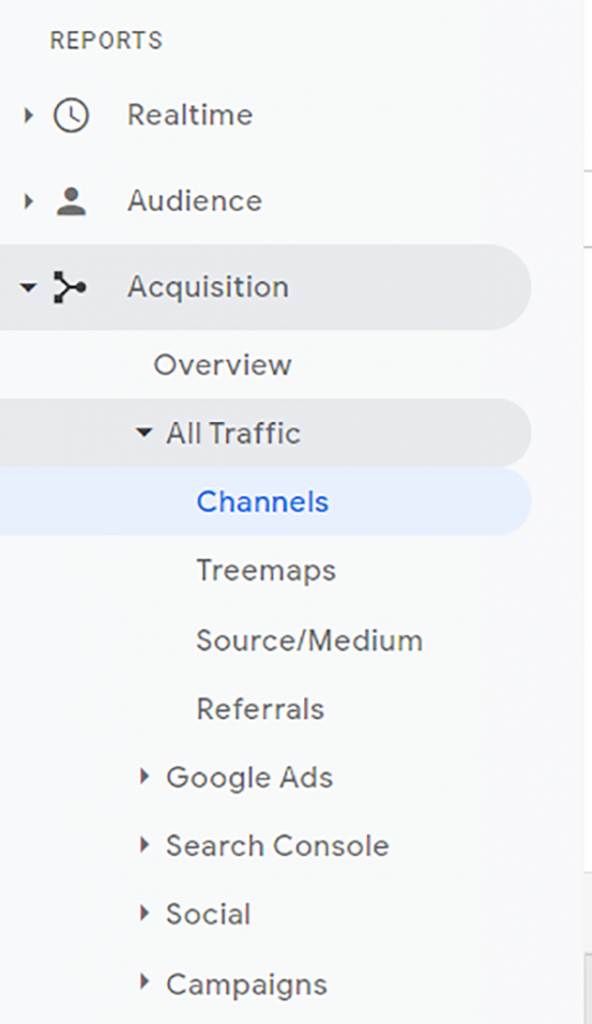Open the Source/Medium report
592x1024 pixels.
[x=310, y=640]
